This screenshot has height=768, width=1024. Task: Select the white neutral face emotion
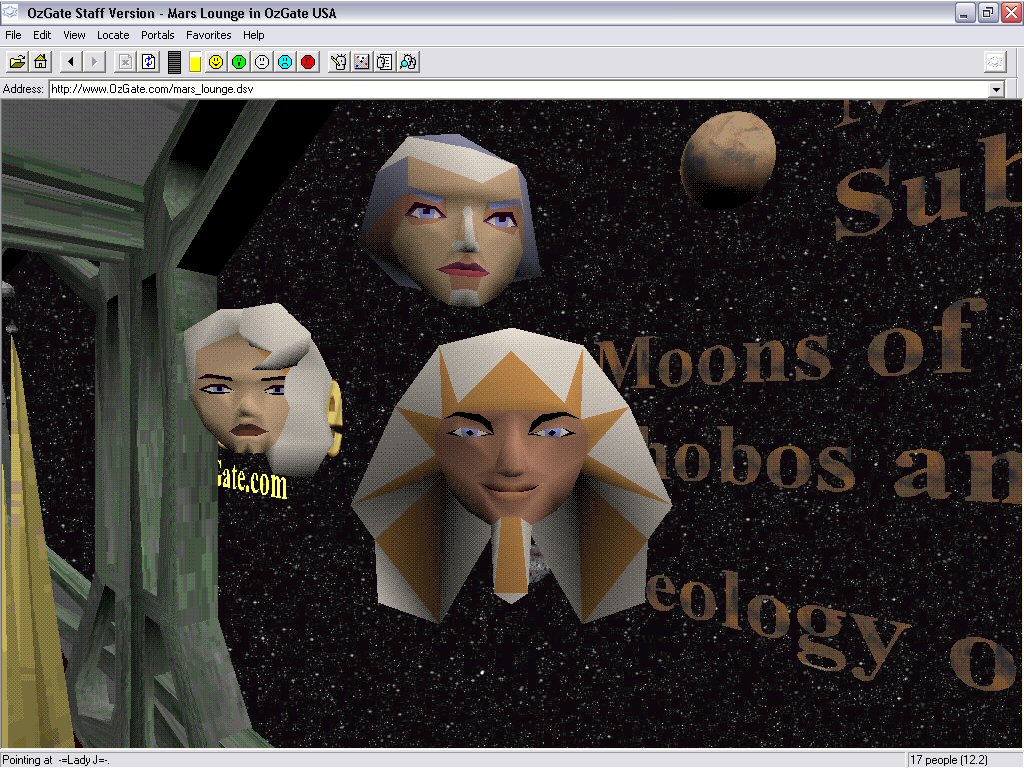coord(262,62)
